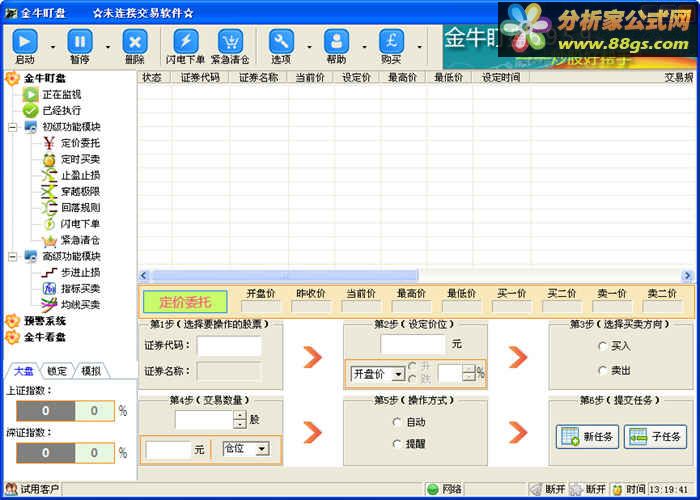Image resolution: width=700 pixels, height=500 pixels.
Task: Select the 买入 radio button
Action: click(x=603, y=346)
